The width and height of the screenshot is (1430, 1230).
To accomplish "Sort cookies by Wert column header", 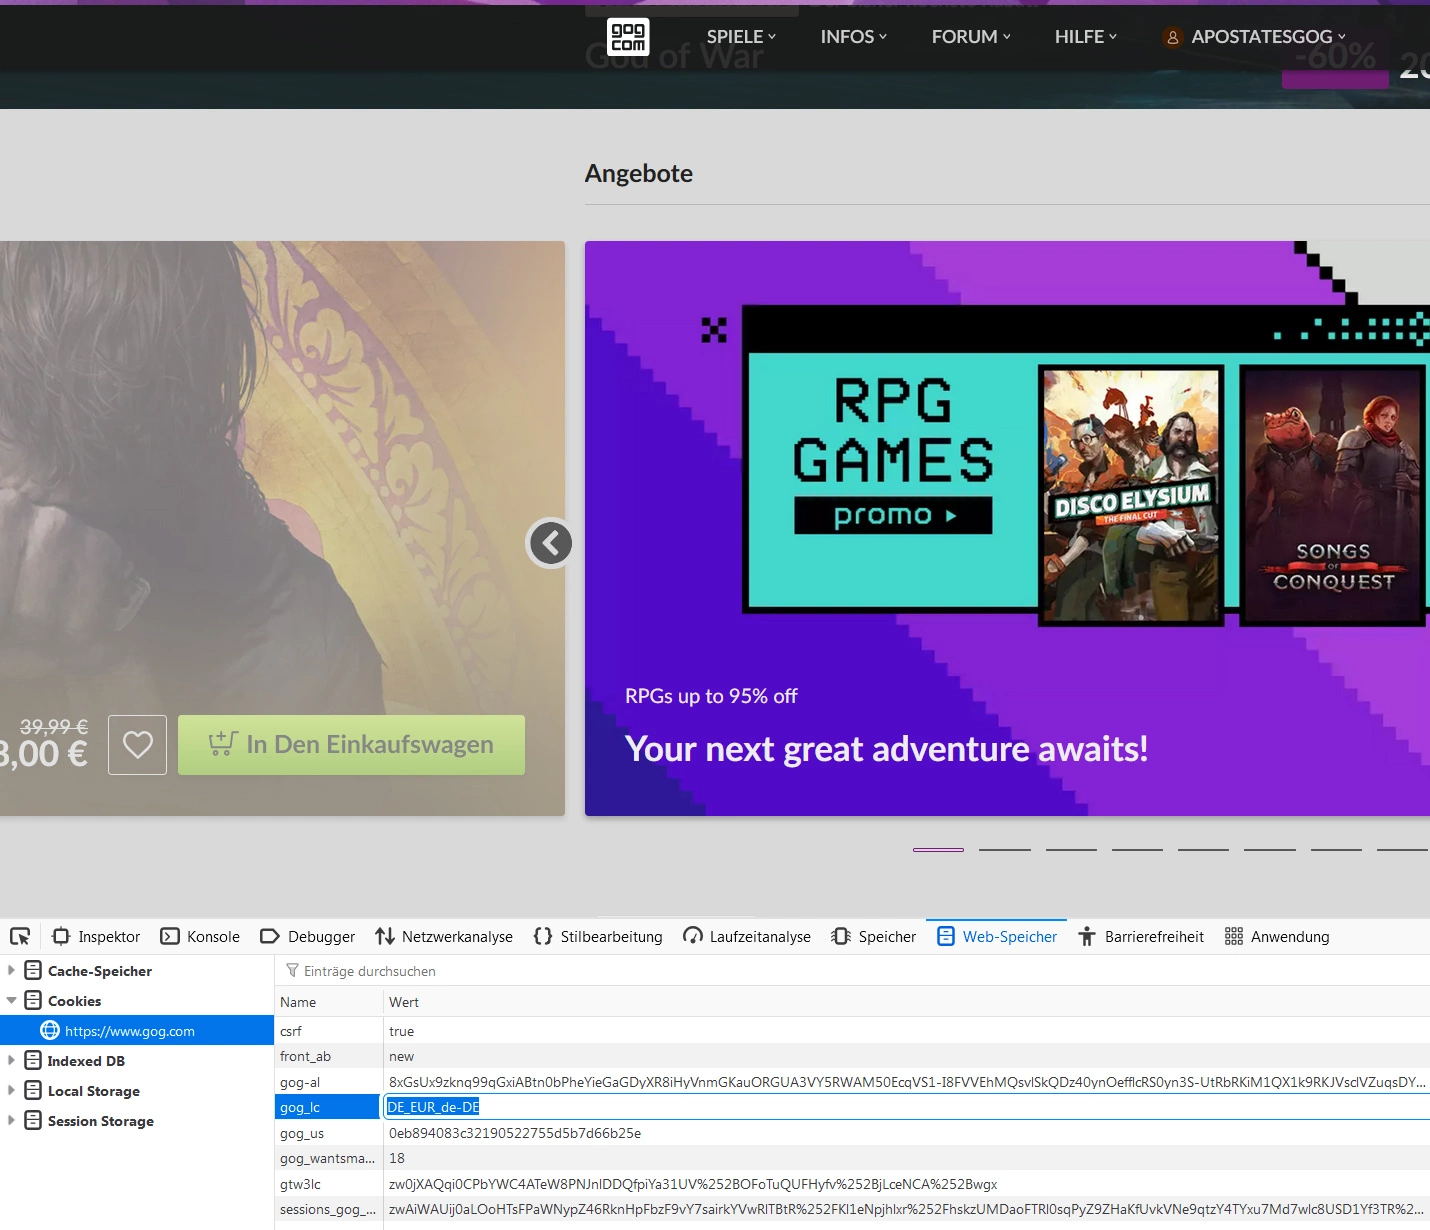I will pyautogui.click(x=907, y=1002).
